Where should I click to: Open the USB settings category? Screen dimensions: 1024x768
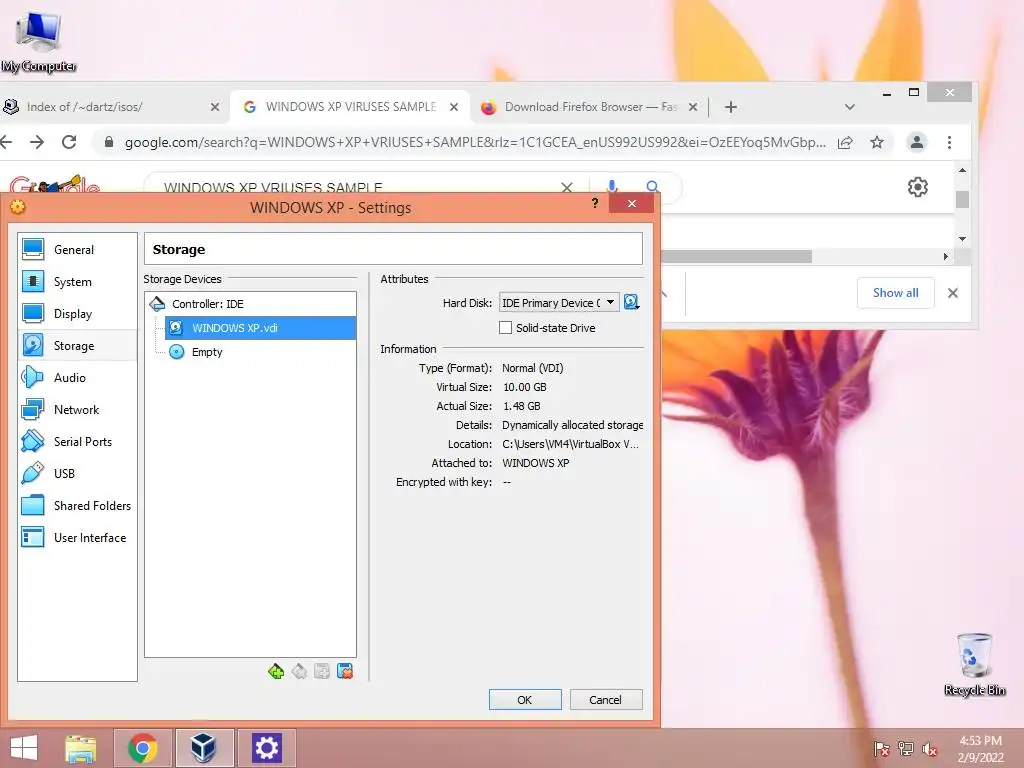[77, 473]
